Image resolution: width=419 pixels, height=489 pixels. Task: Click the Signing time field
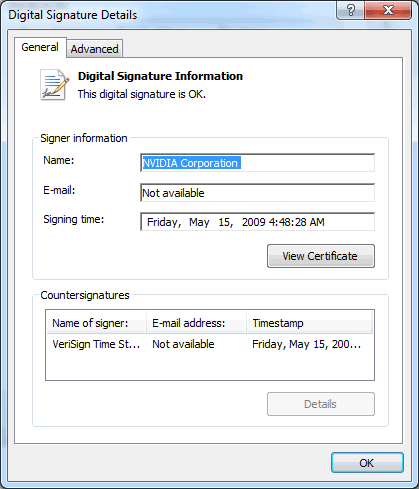[257, 222]
